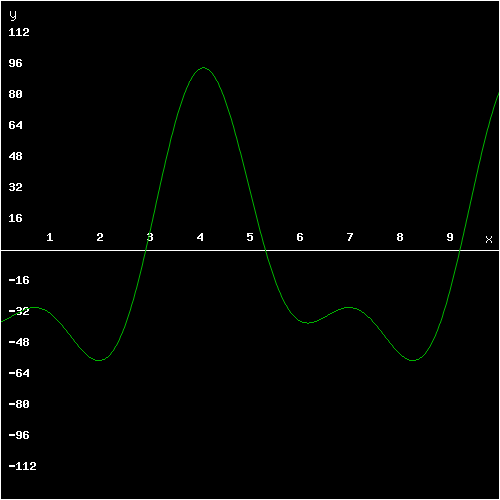Click the x-axis tick label 4
This screenshot has height=500, width=500.
(200, 237)
